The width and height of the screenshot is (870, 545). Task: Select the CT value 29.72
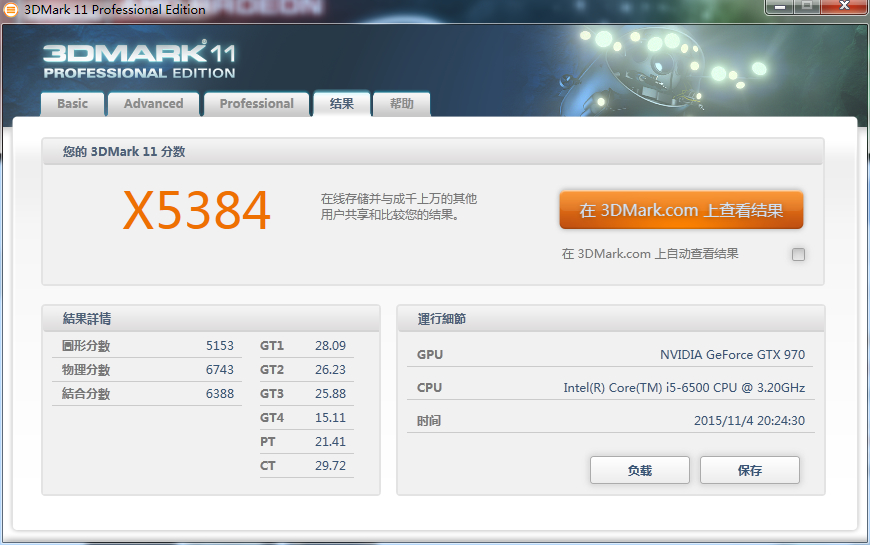(330, 466)
